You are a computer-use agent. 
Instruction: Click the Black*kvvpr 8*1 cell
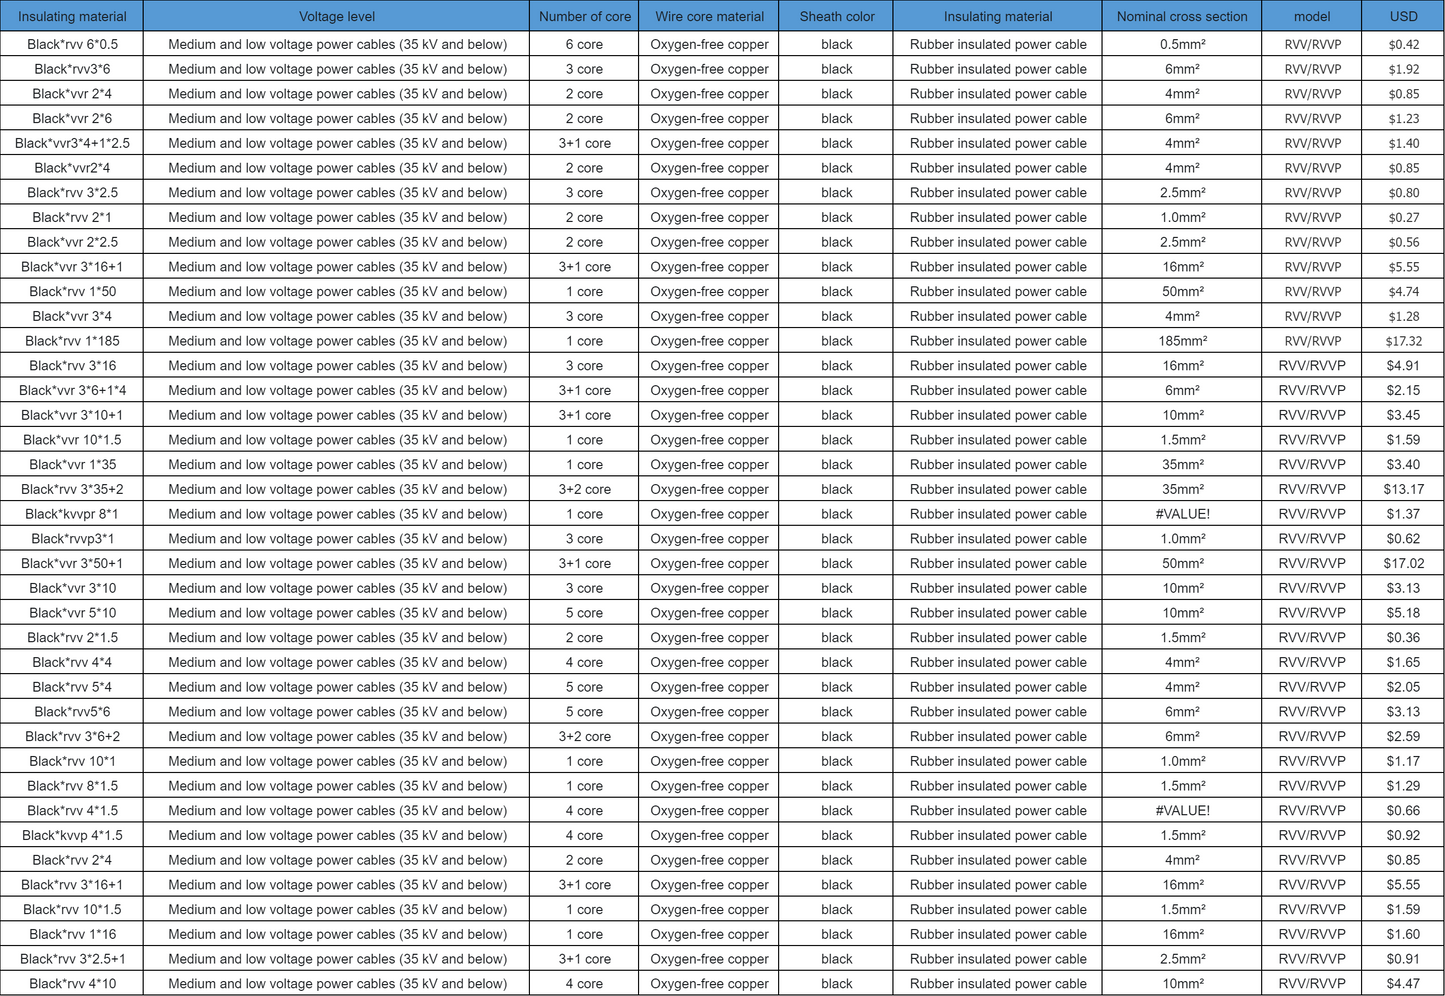pyautogui.click(x=72, y=514)
